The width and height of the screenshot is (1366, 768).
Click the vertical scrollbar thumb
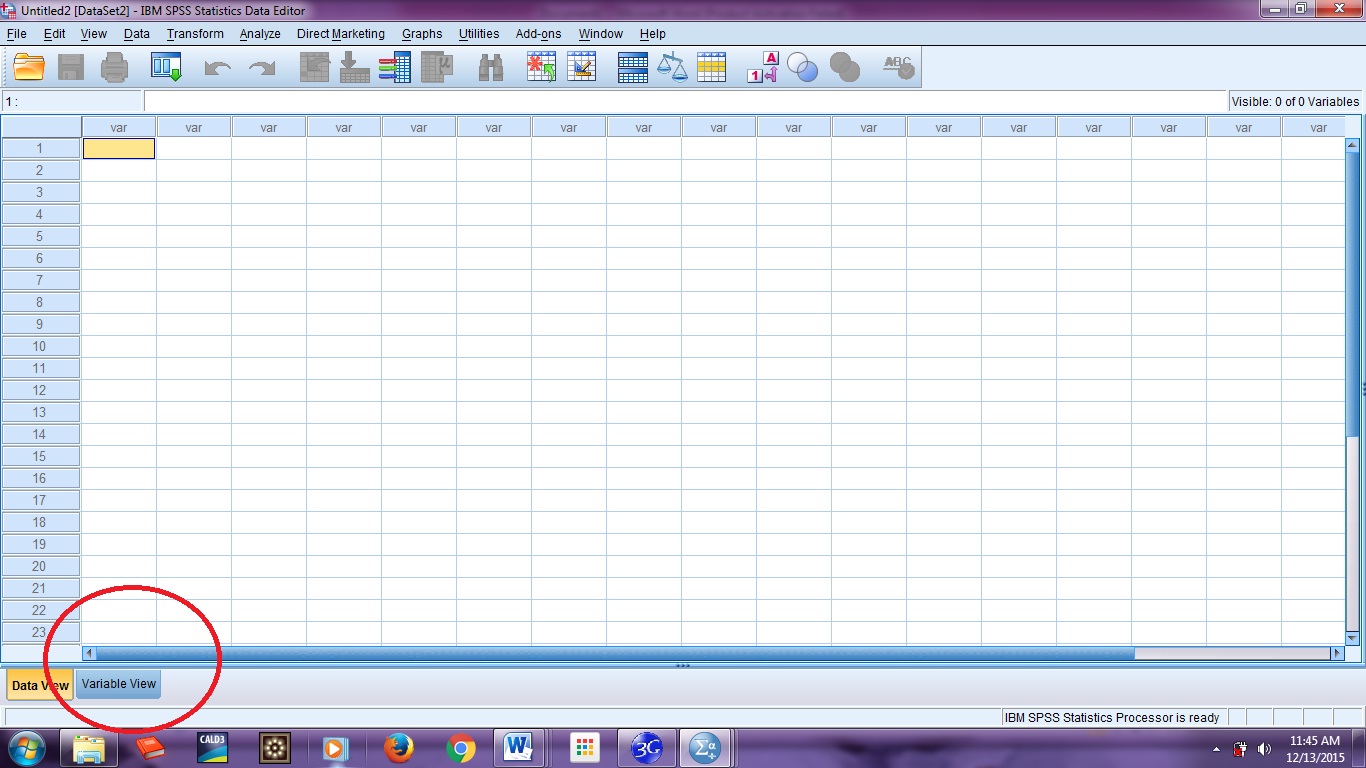(x=1353, y=295)
